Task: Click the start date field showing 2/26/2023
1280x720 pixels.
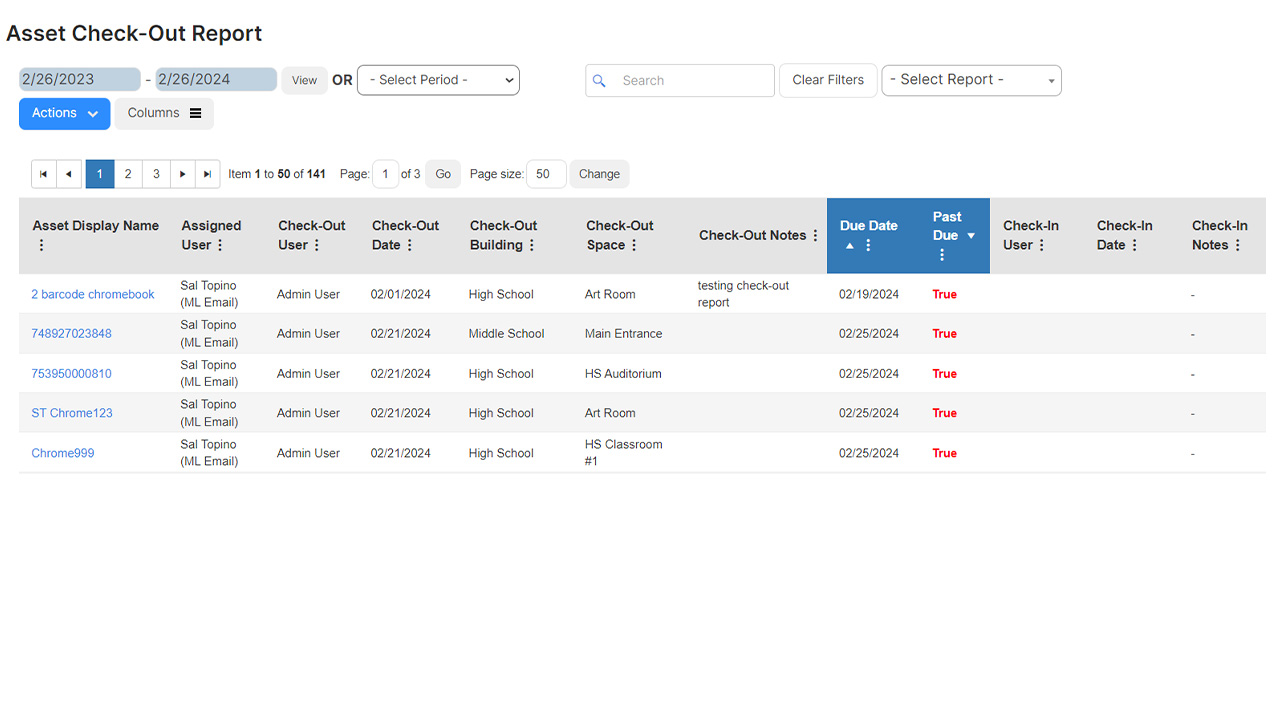Action: [x=79, y=78]
